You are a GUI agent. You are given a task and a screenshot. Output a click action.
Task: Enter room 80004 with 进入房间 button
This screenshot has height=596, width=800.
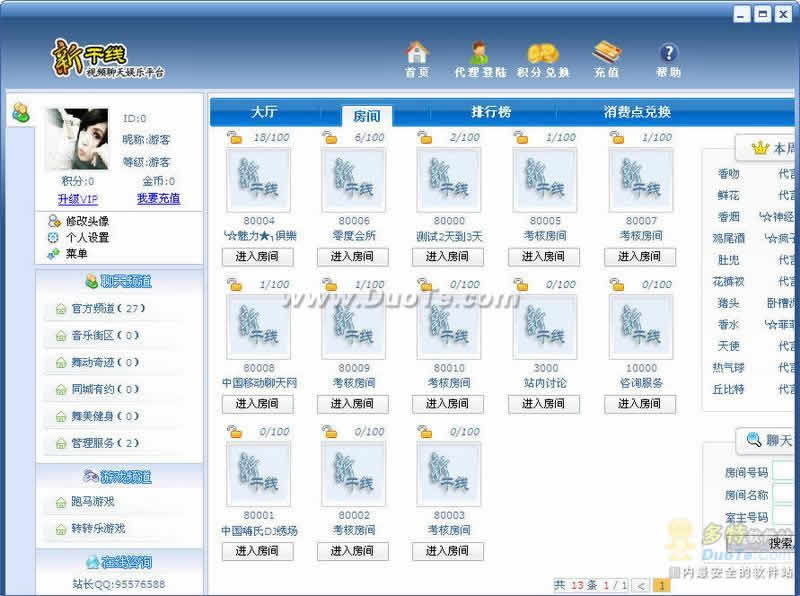(257, 257)
